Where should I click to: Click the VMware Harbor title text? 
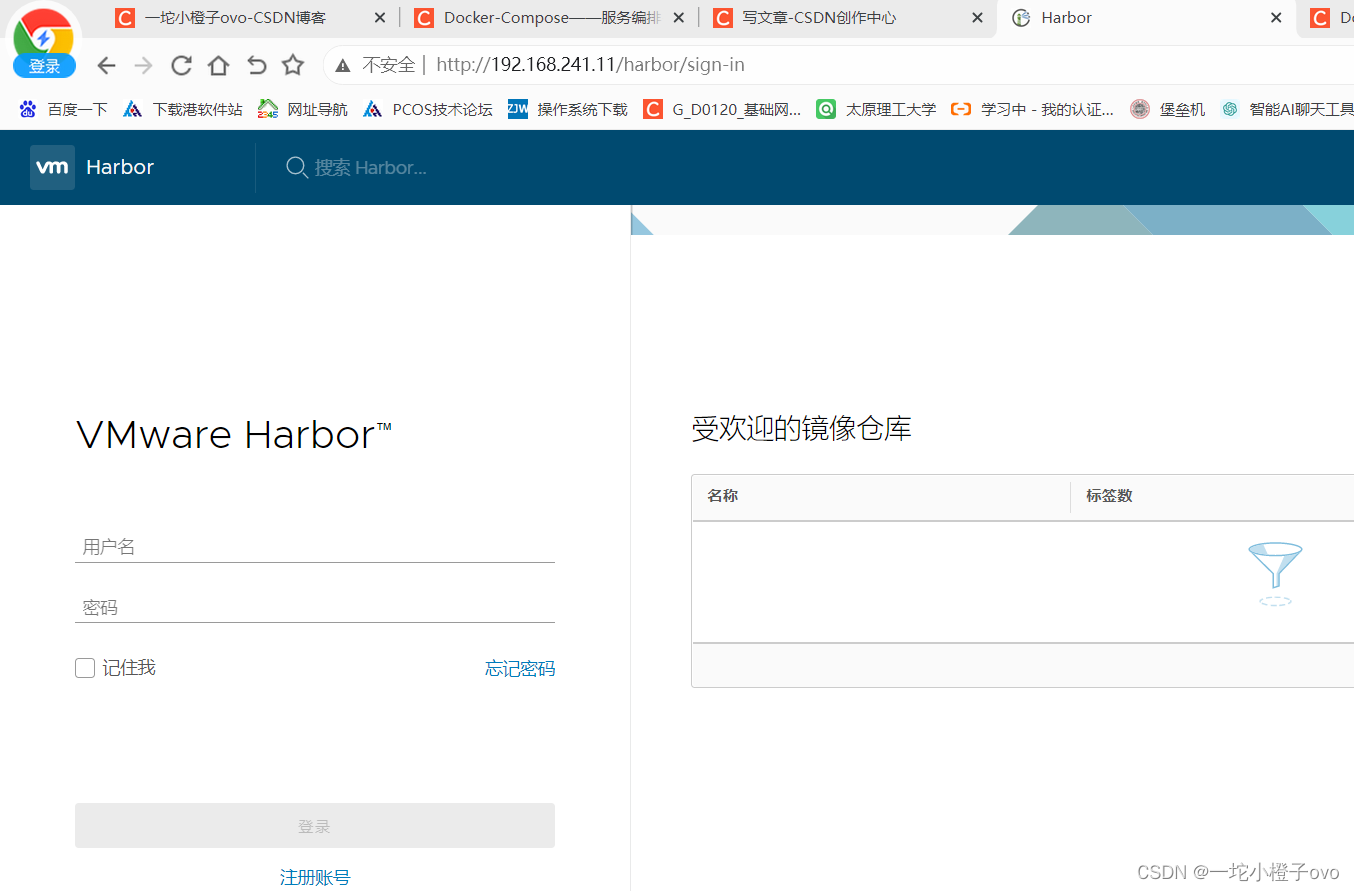point(234,435)
